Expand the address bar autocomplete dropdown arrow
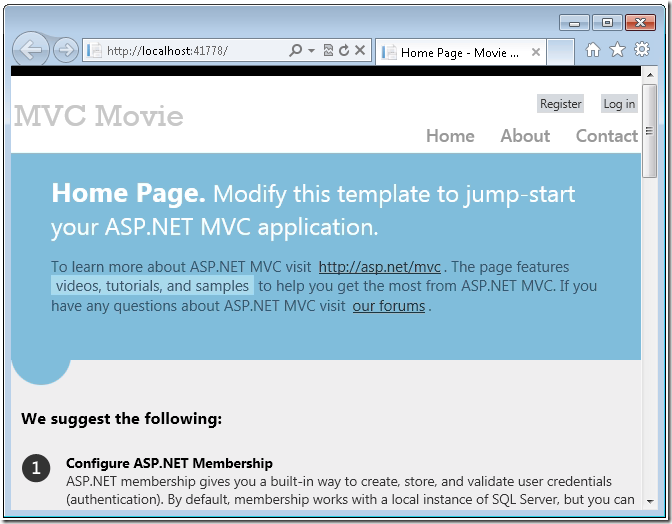Viewport: 672px width, 524px height. click(x=311, y=50)
